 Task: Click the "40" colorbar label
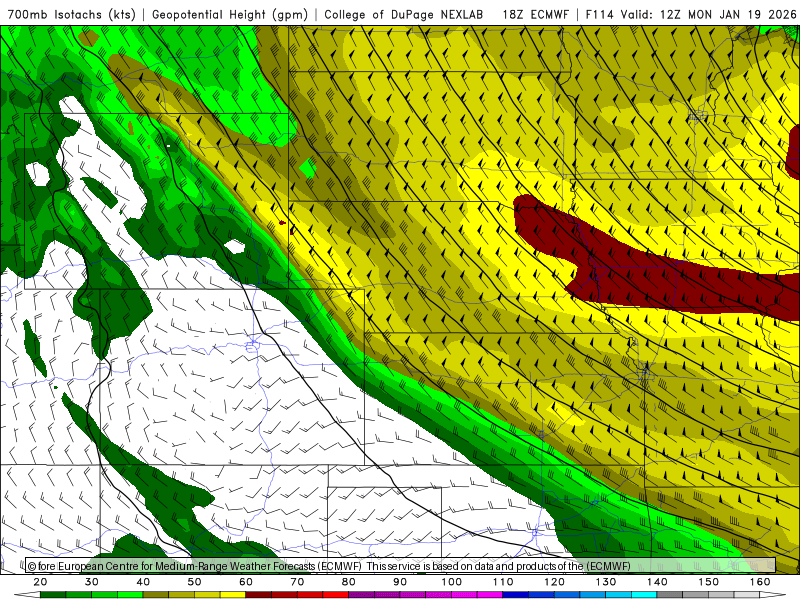(143, 582)
